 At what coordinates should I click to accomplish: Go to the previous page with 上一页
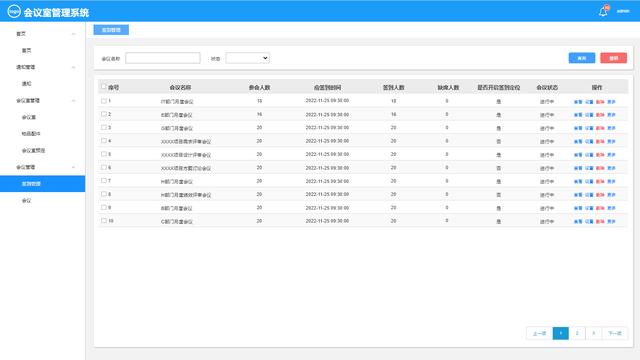(539, 333)
